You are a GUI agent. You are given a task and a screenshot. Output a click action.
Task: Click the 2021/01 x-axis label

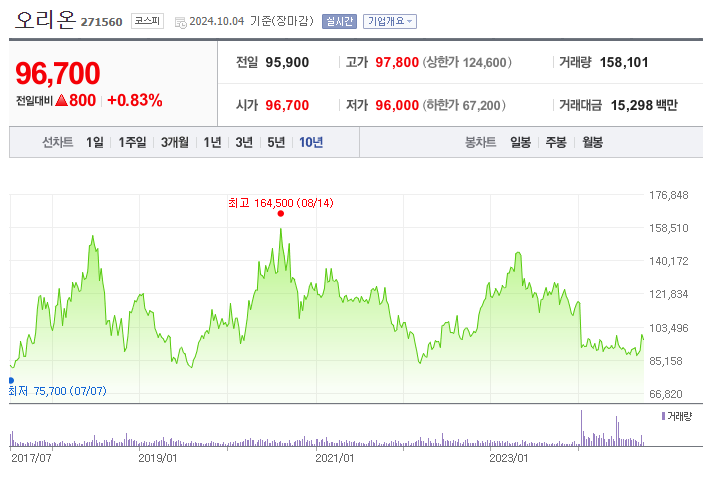click(x=334, y=458)
